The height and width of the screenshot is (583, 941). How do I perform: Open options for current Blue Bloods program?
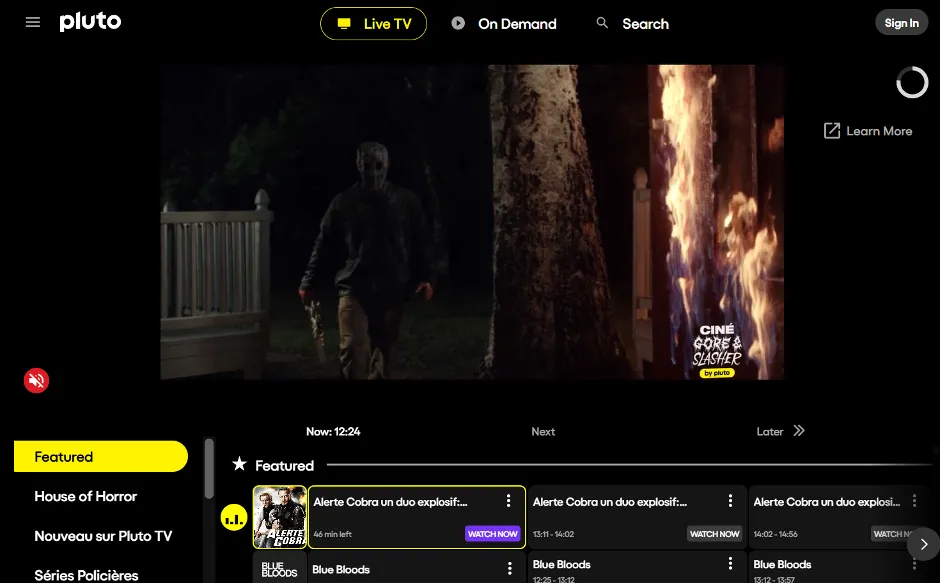[x=510, y=568]
